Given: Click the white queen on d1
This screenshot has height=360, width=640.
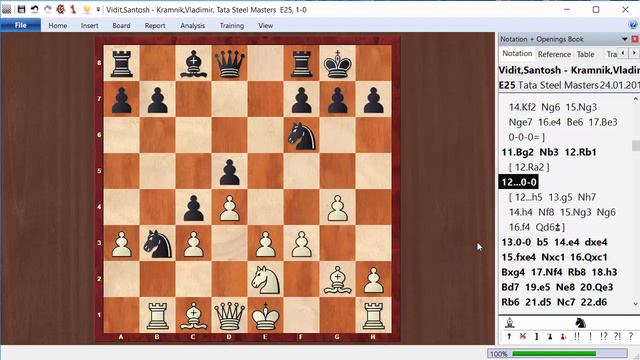Looking at the screenshot, I should click(229, 315).
